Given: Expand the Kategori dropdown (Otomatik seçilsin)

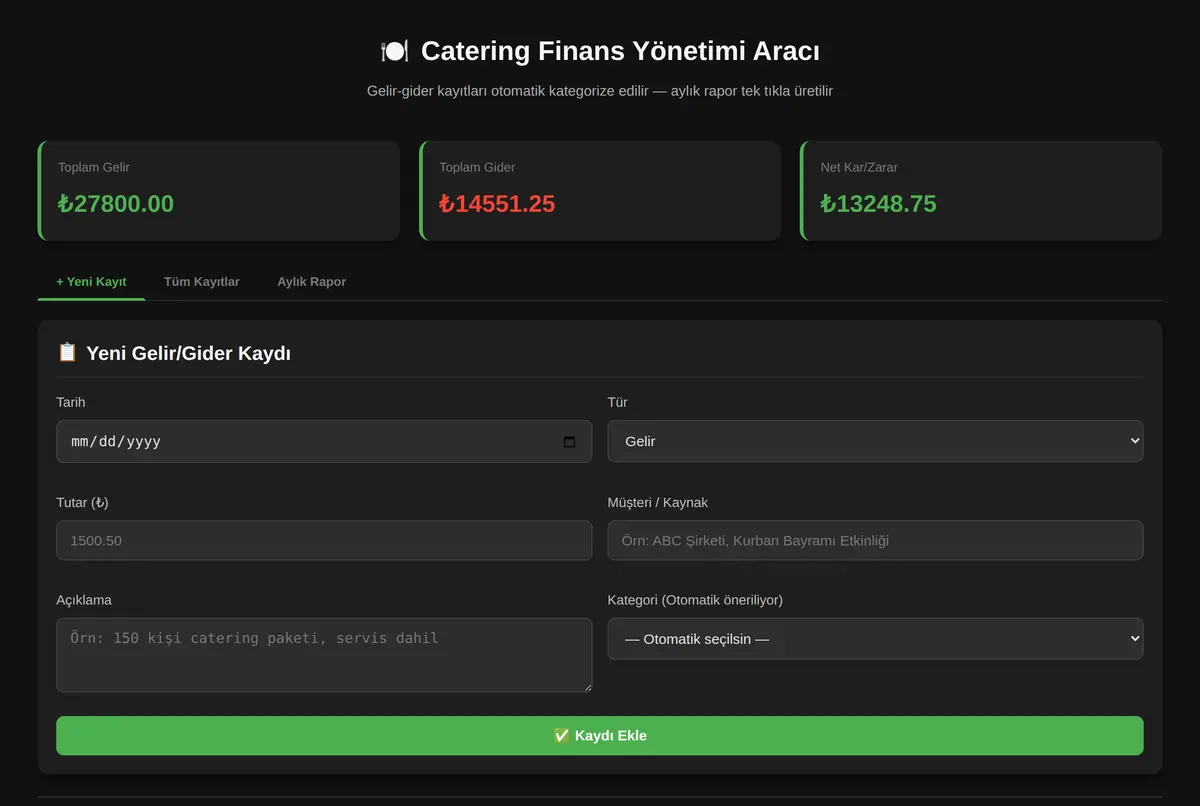Looking at the screenshot, I should pos(875,639).
